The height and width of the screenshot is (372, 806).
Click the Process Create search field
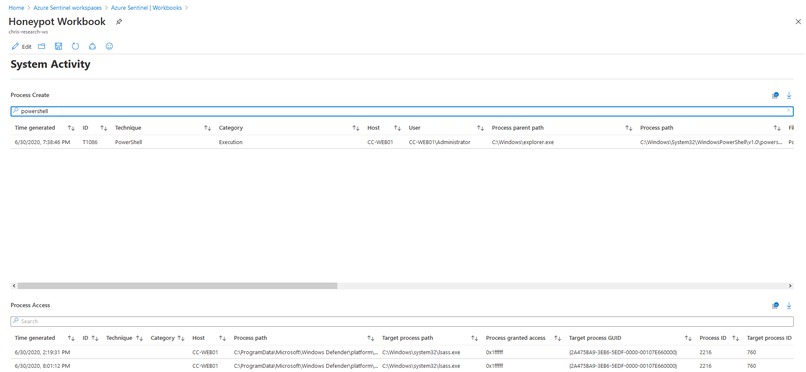click(401, 111)
